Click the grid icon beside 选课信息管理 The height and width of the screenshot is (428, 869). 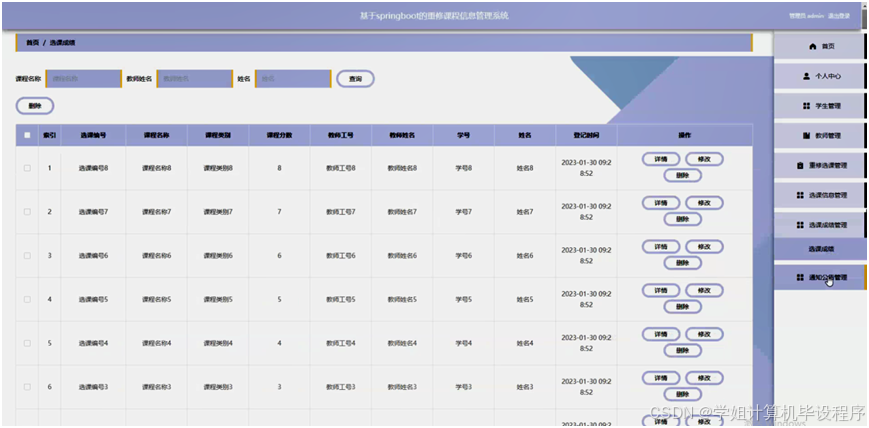pyautogui.click(x=800, y=195)
